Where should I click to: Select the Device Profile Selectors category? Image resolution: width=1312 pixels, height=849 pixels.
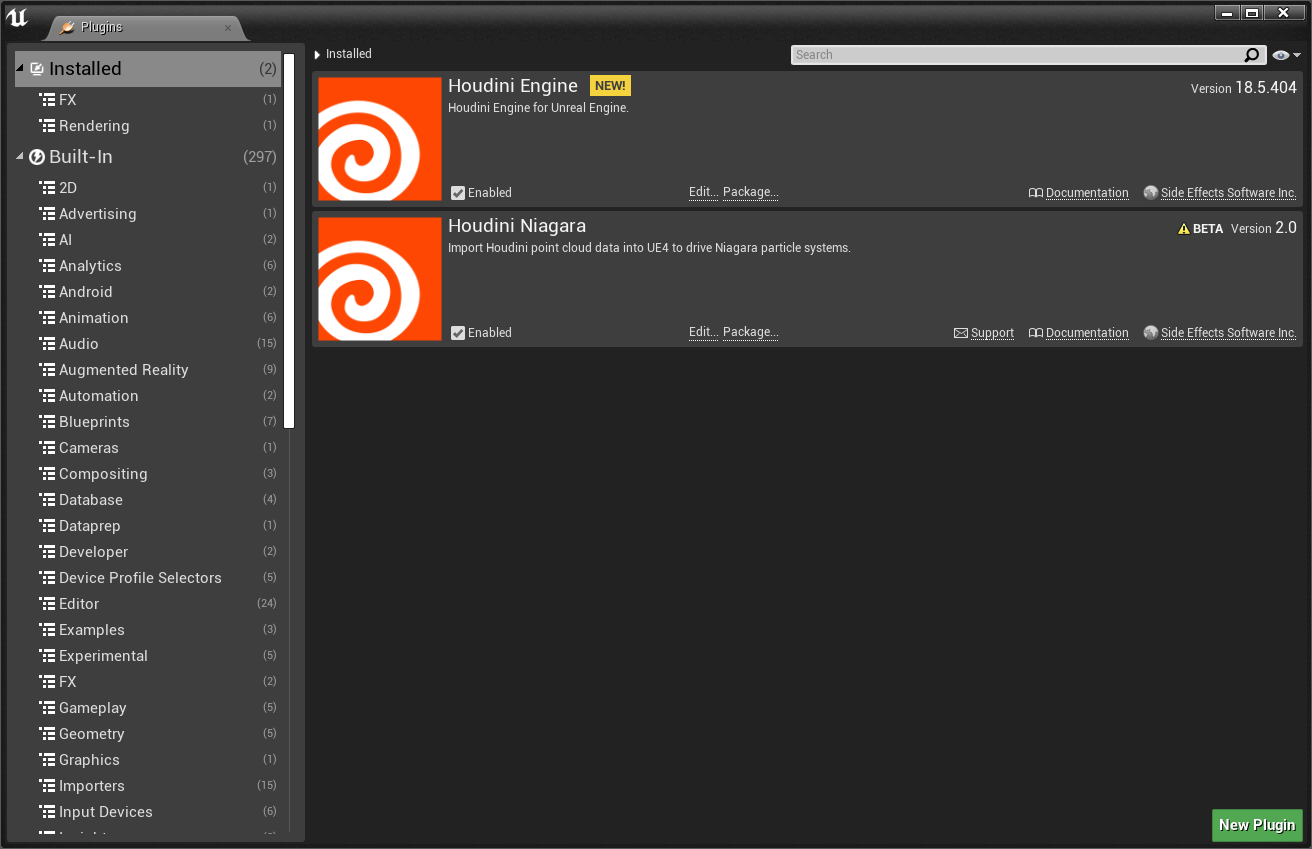[148, 578]
